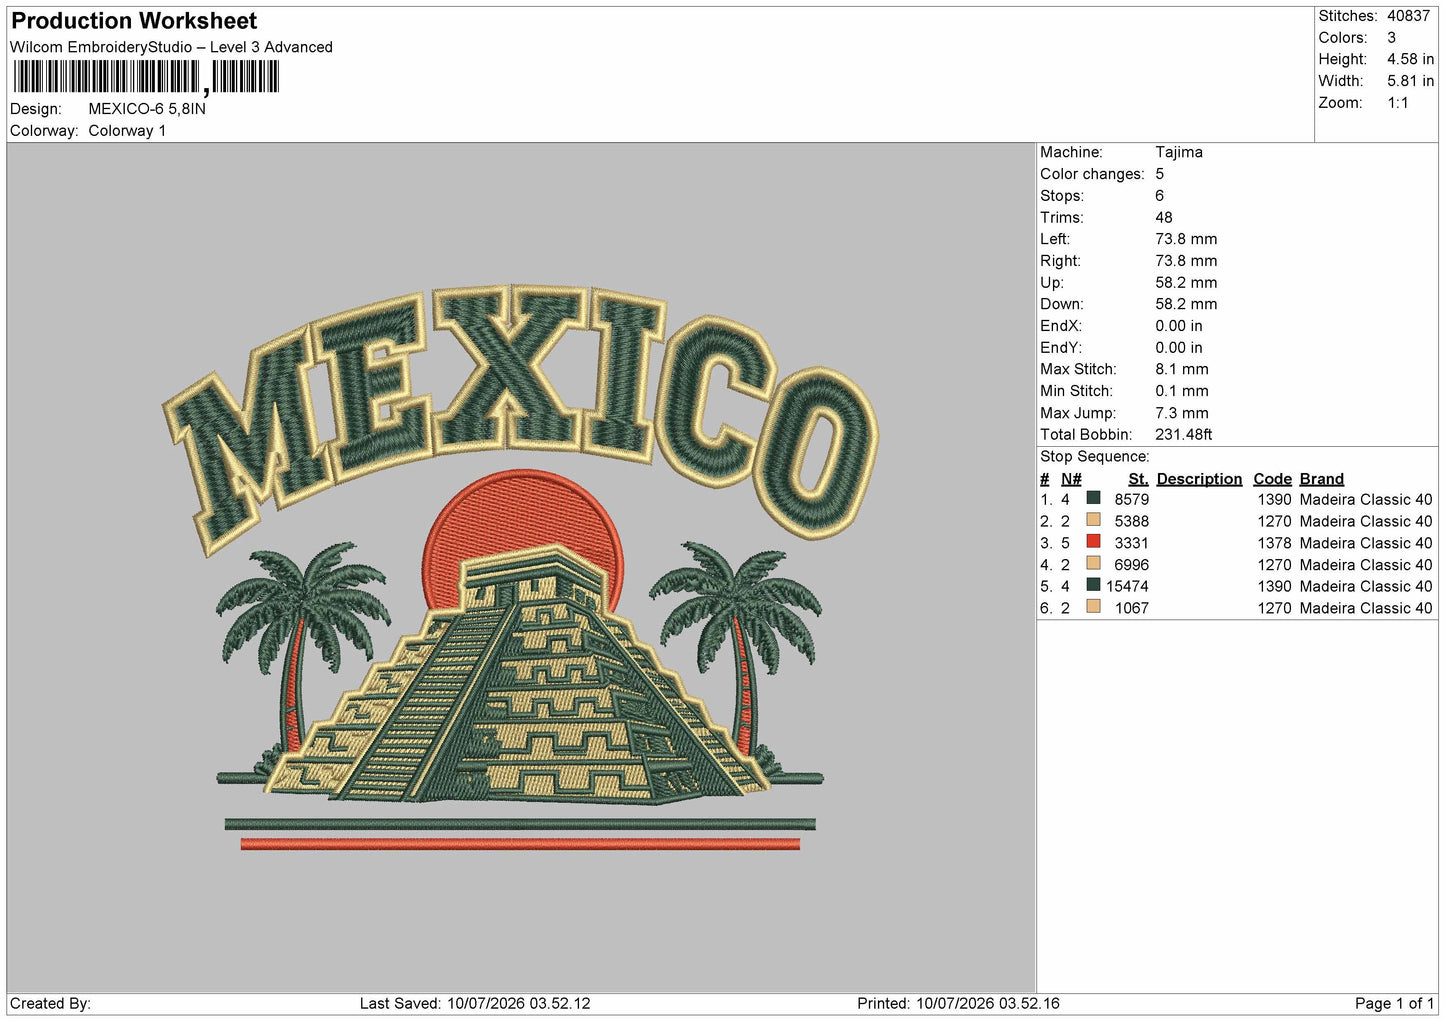Image resolution: width=1445 pixels, height=1021 pixels.
Task: Click stitch count 6996 in row 4
Action: coord(1131,565)
